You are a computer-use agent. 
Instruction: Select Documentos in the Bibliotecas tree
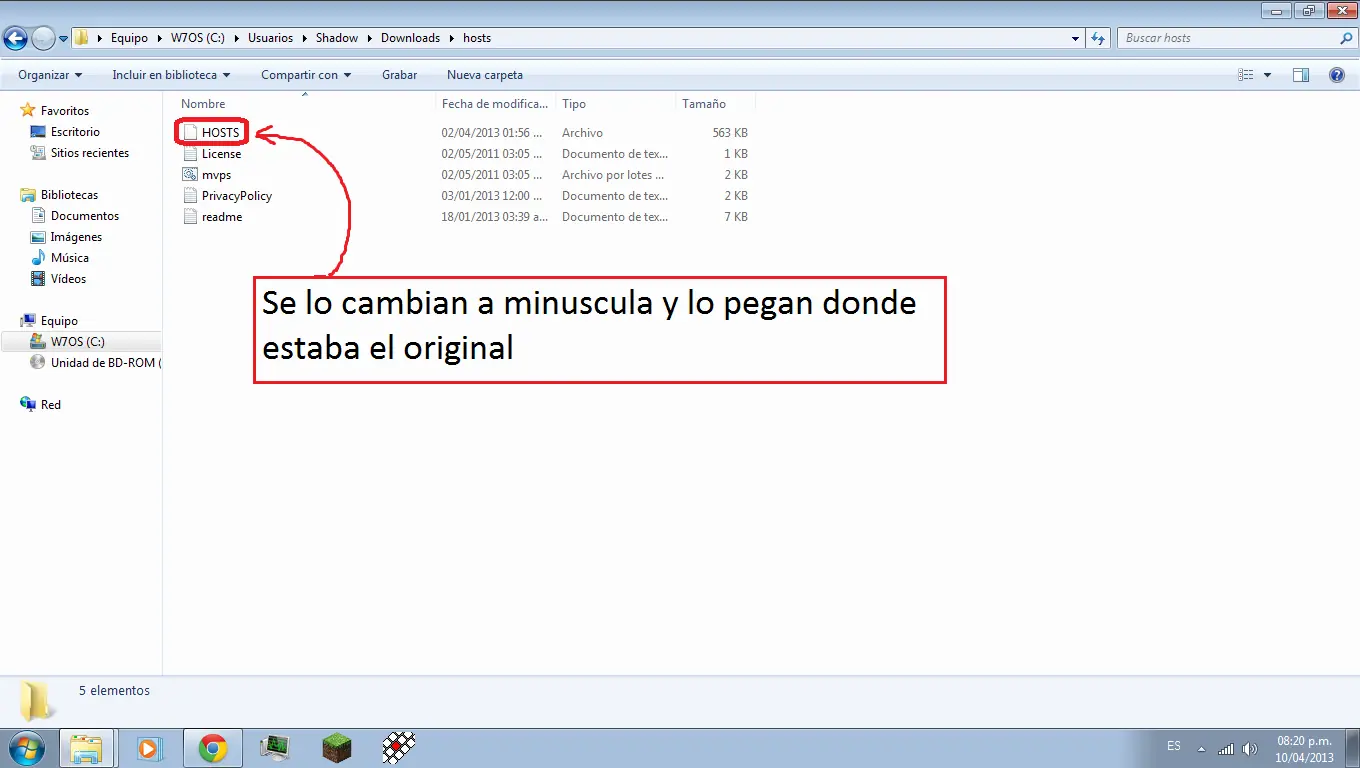pos(85,216)
